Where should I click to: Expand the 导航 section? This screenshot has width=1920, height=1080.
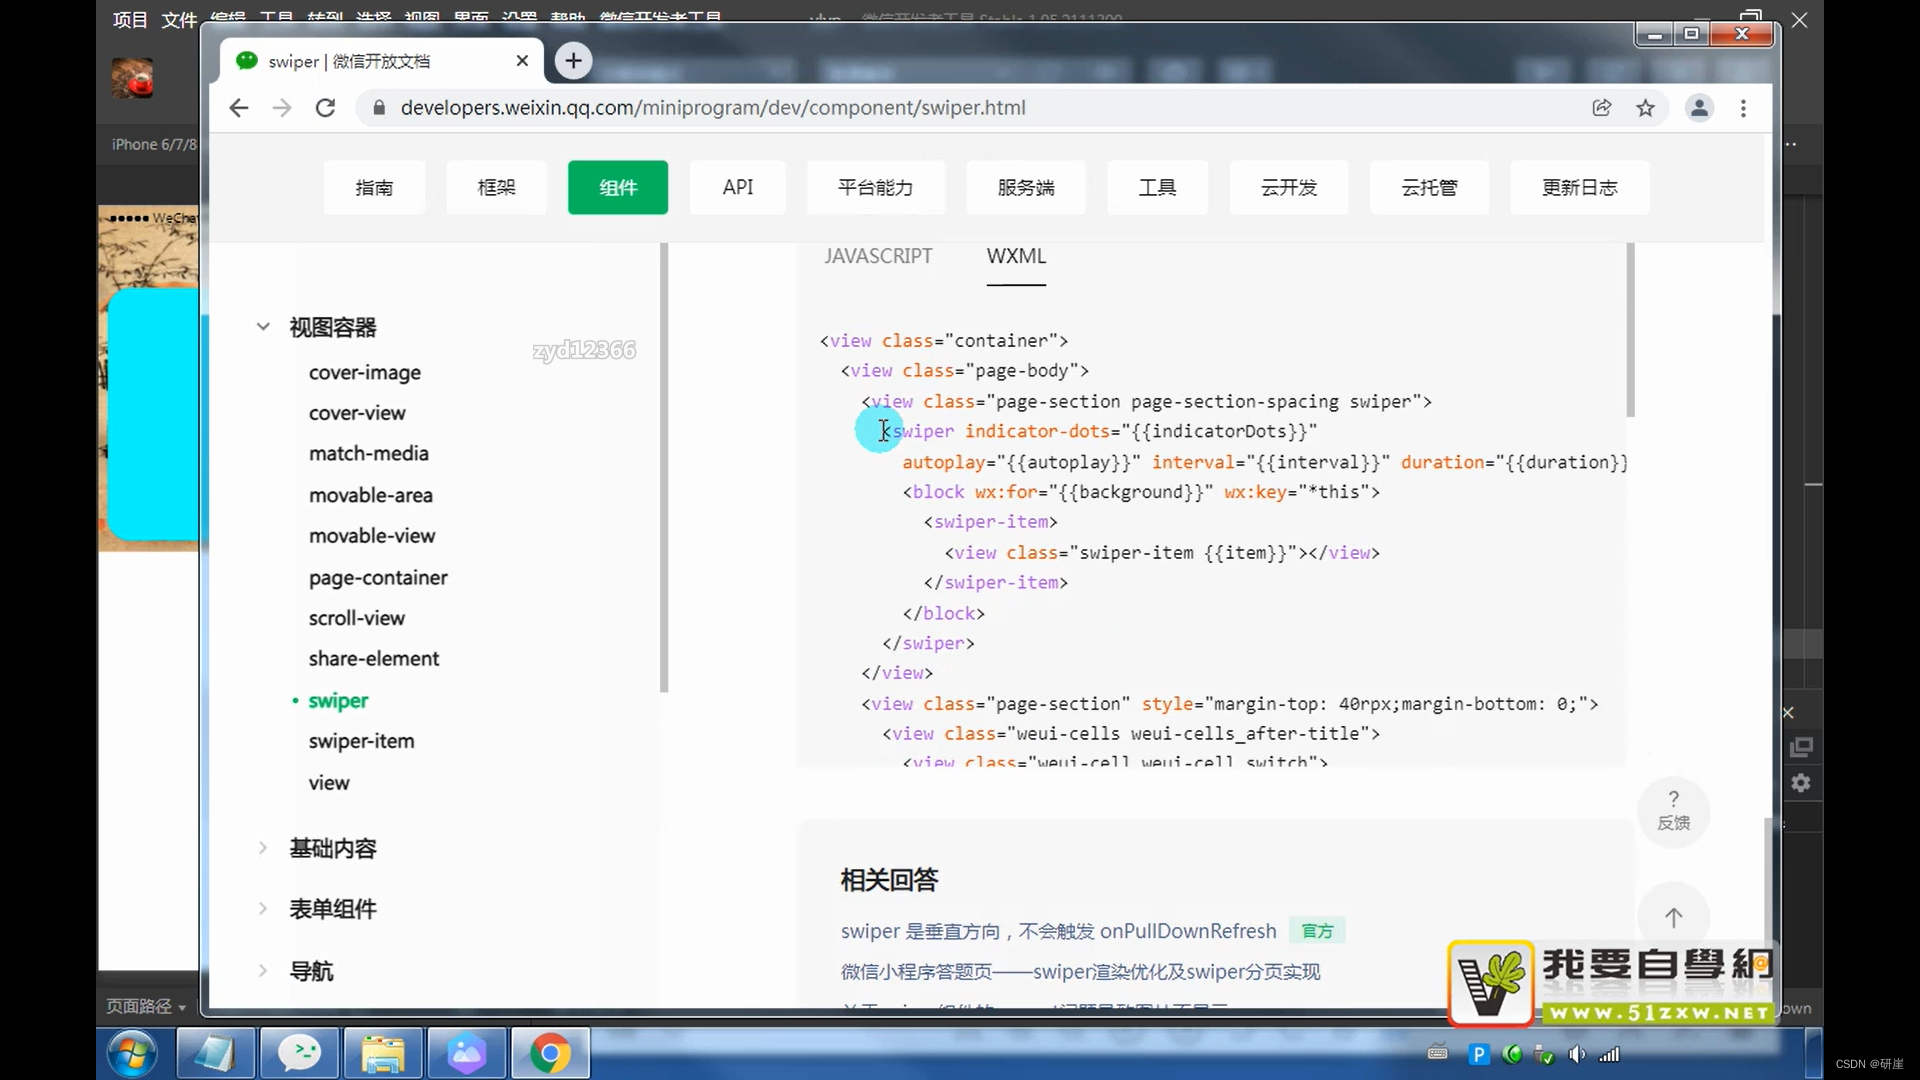click(x=263, y=970)
